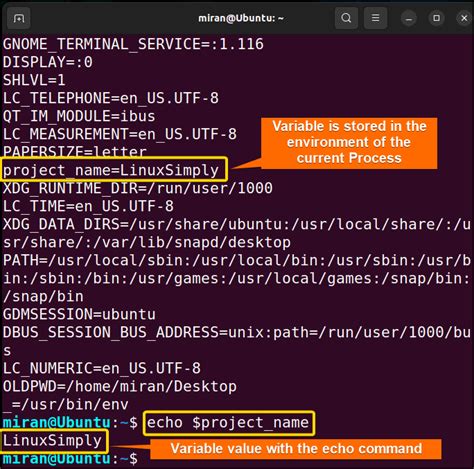
Task: Click the last empty prompt line
Action: 70,459
